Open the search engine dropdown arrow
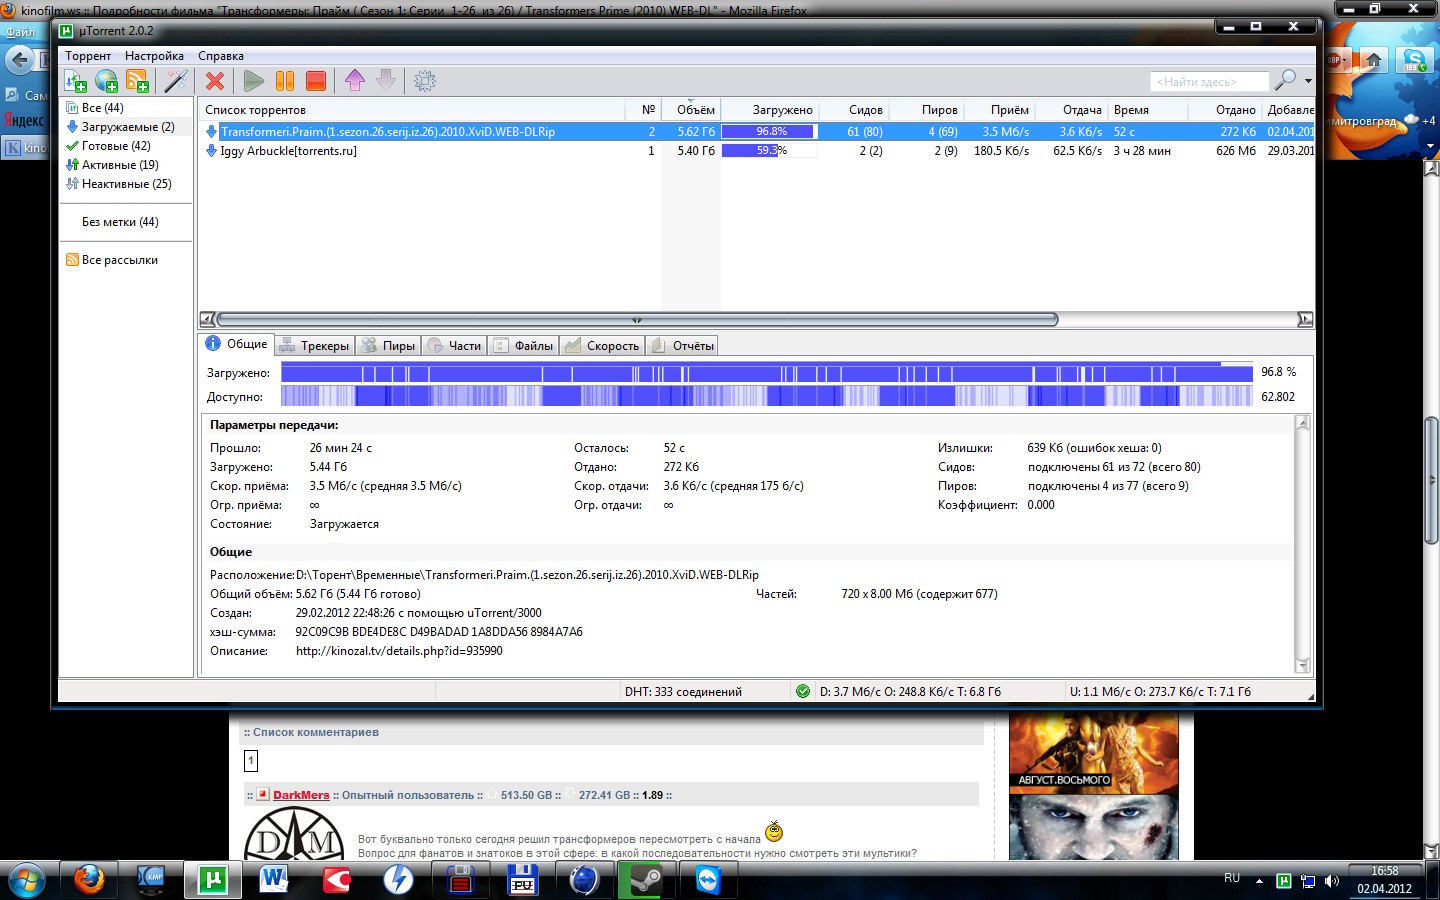 (x=1308, y=81)
